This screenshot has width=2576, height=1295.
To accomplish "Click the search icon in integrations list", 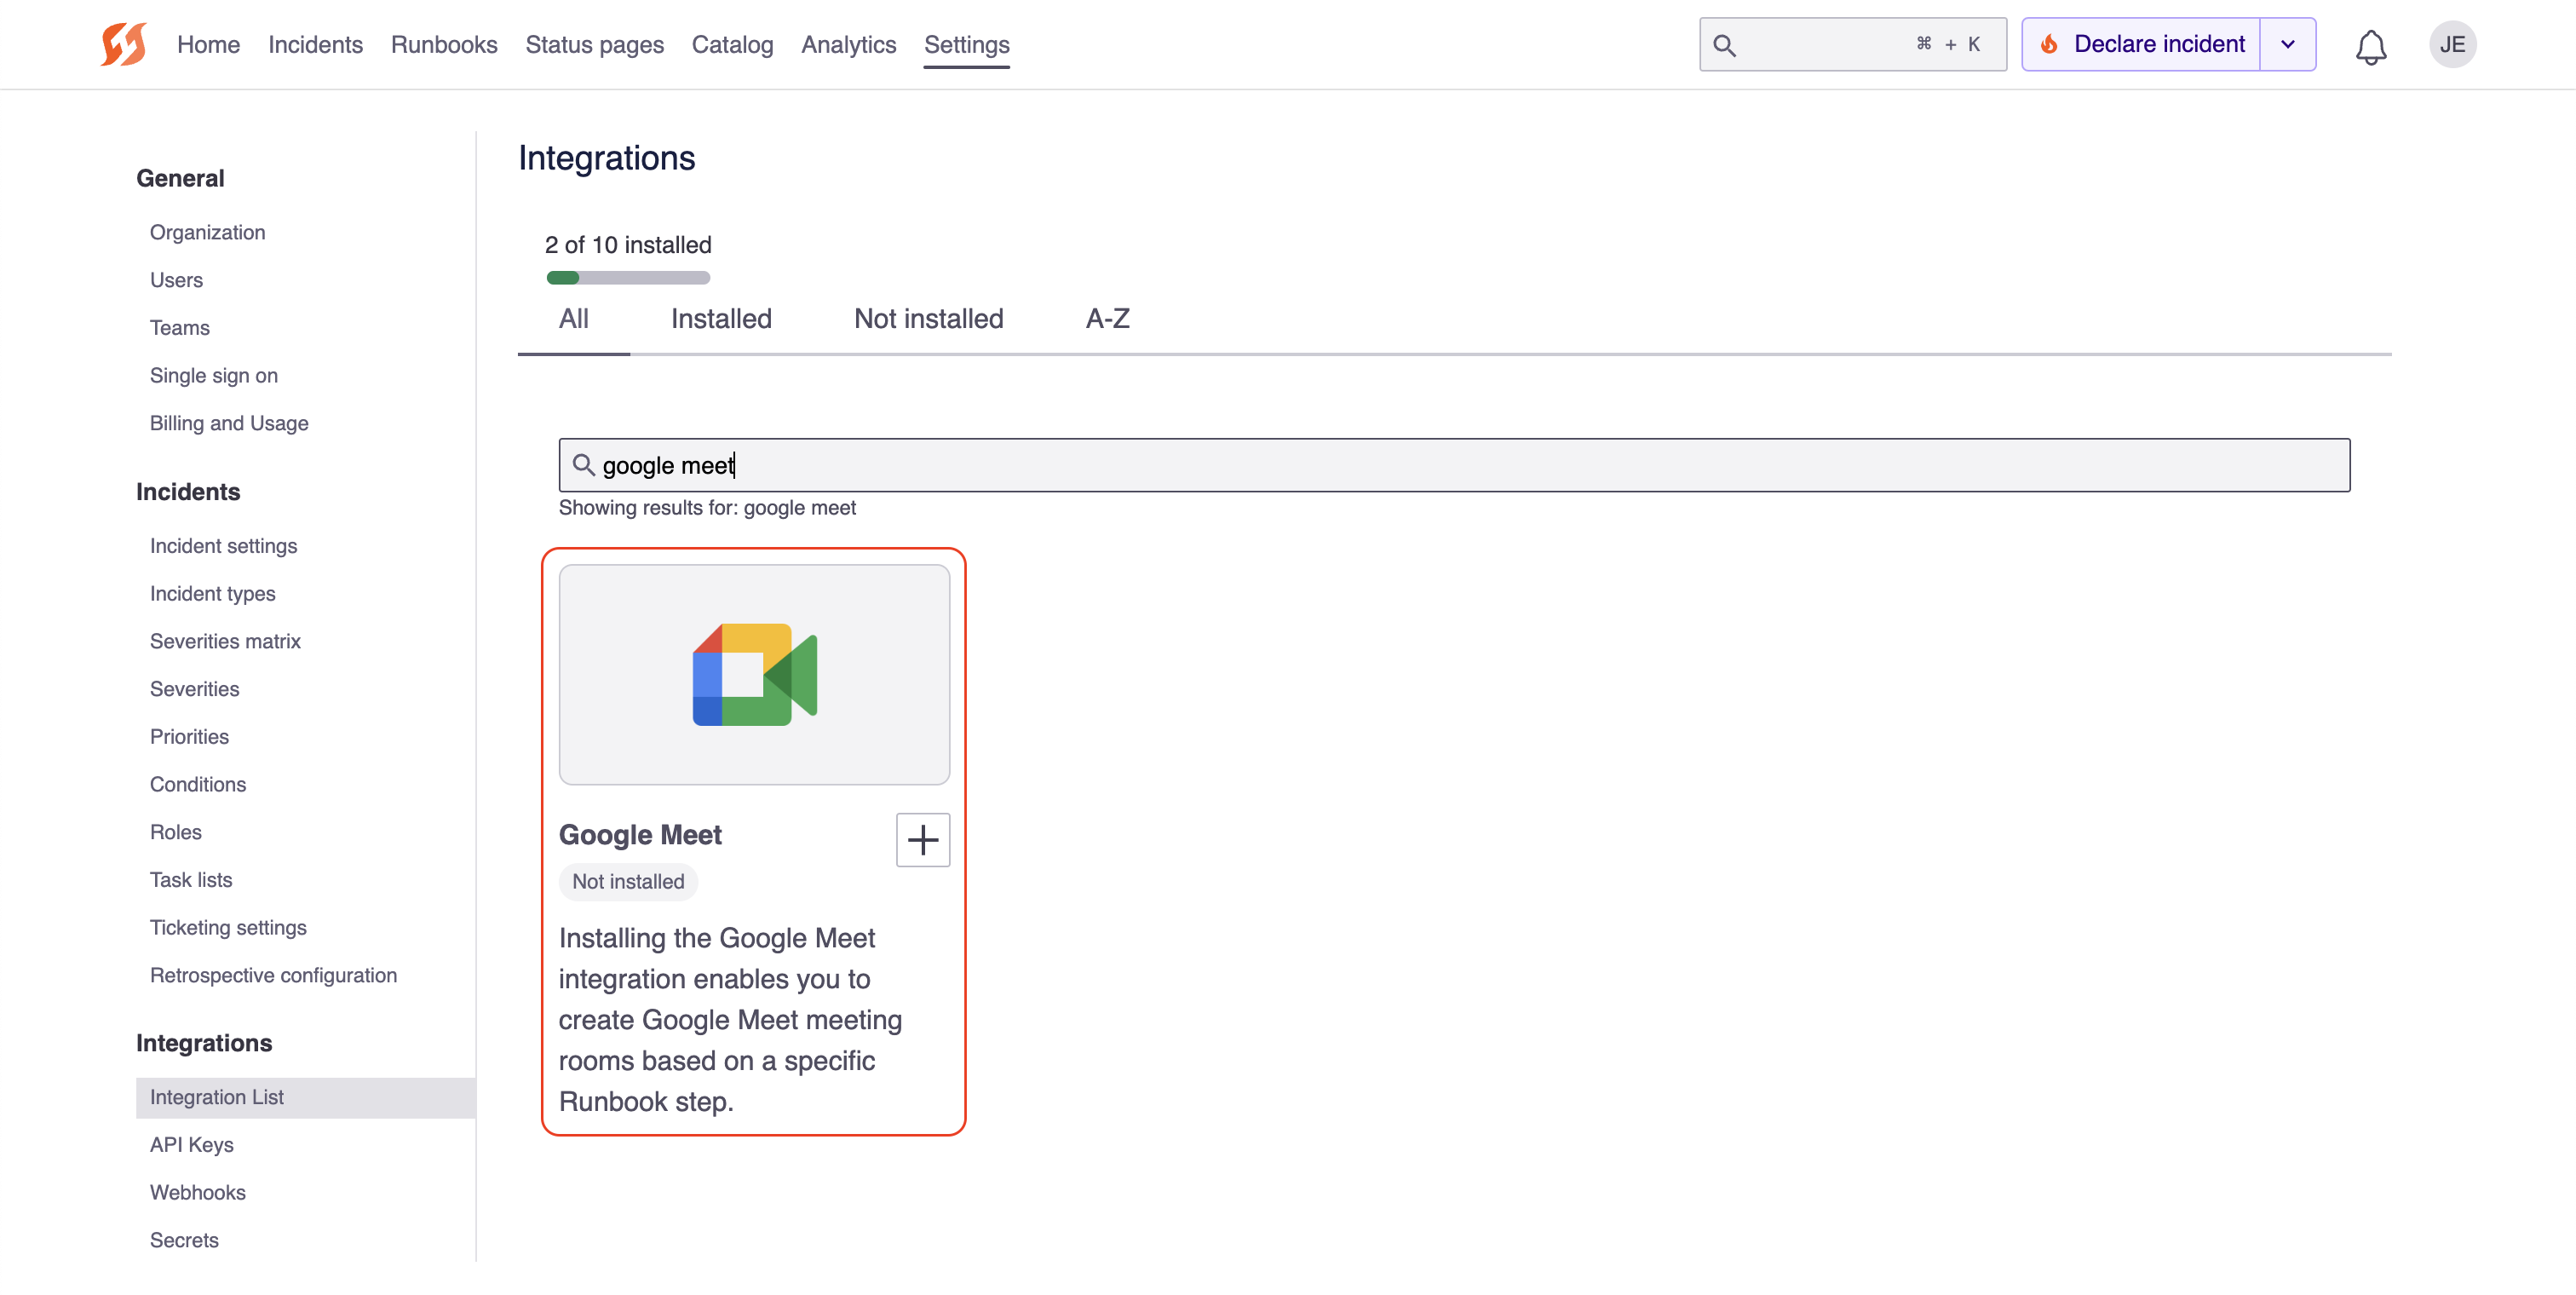I will [583, 464].
